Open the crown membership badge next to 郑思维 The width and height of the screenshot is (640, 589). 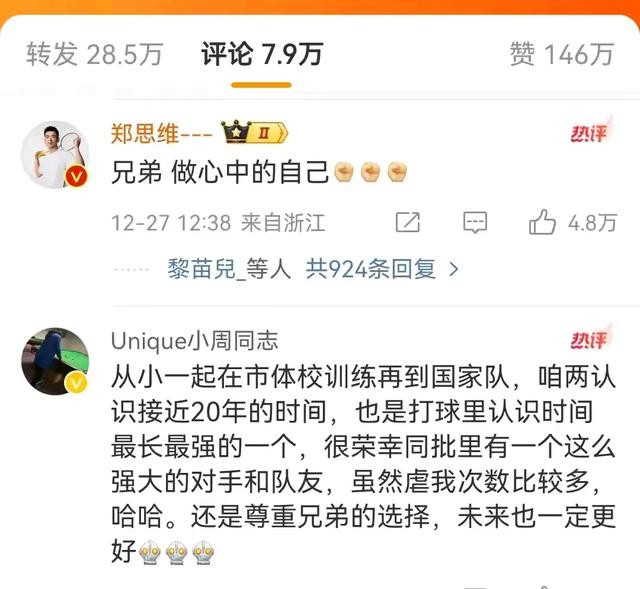(x=254, y=132)
